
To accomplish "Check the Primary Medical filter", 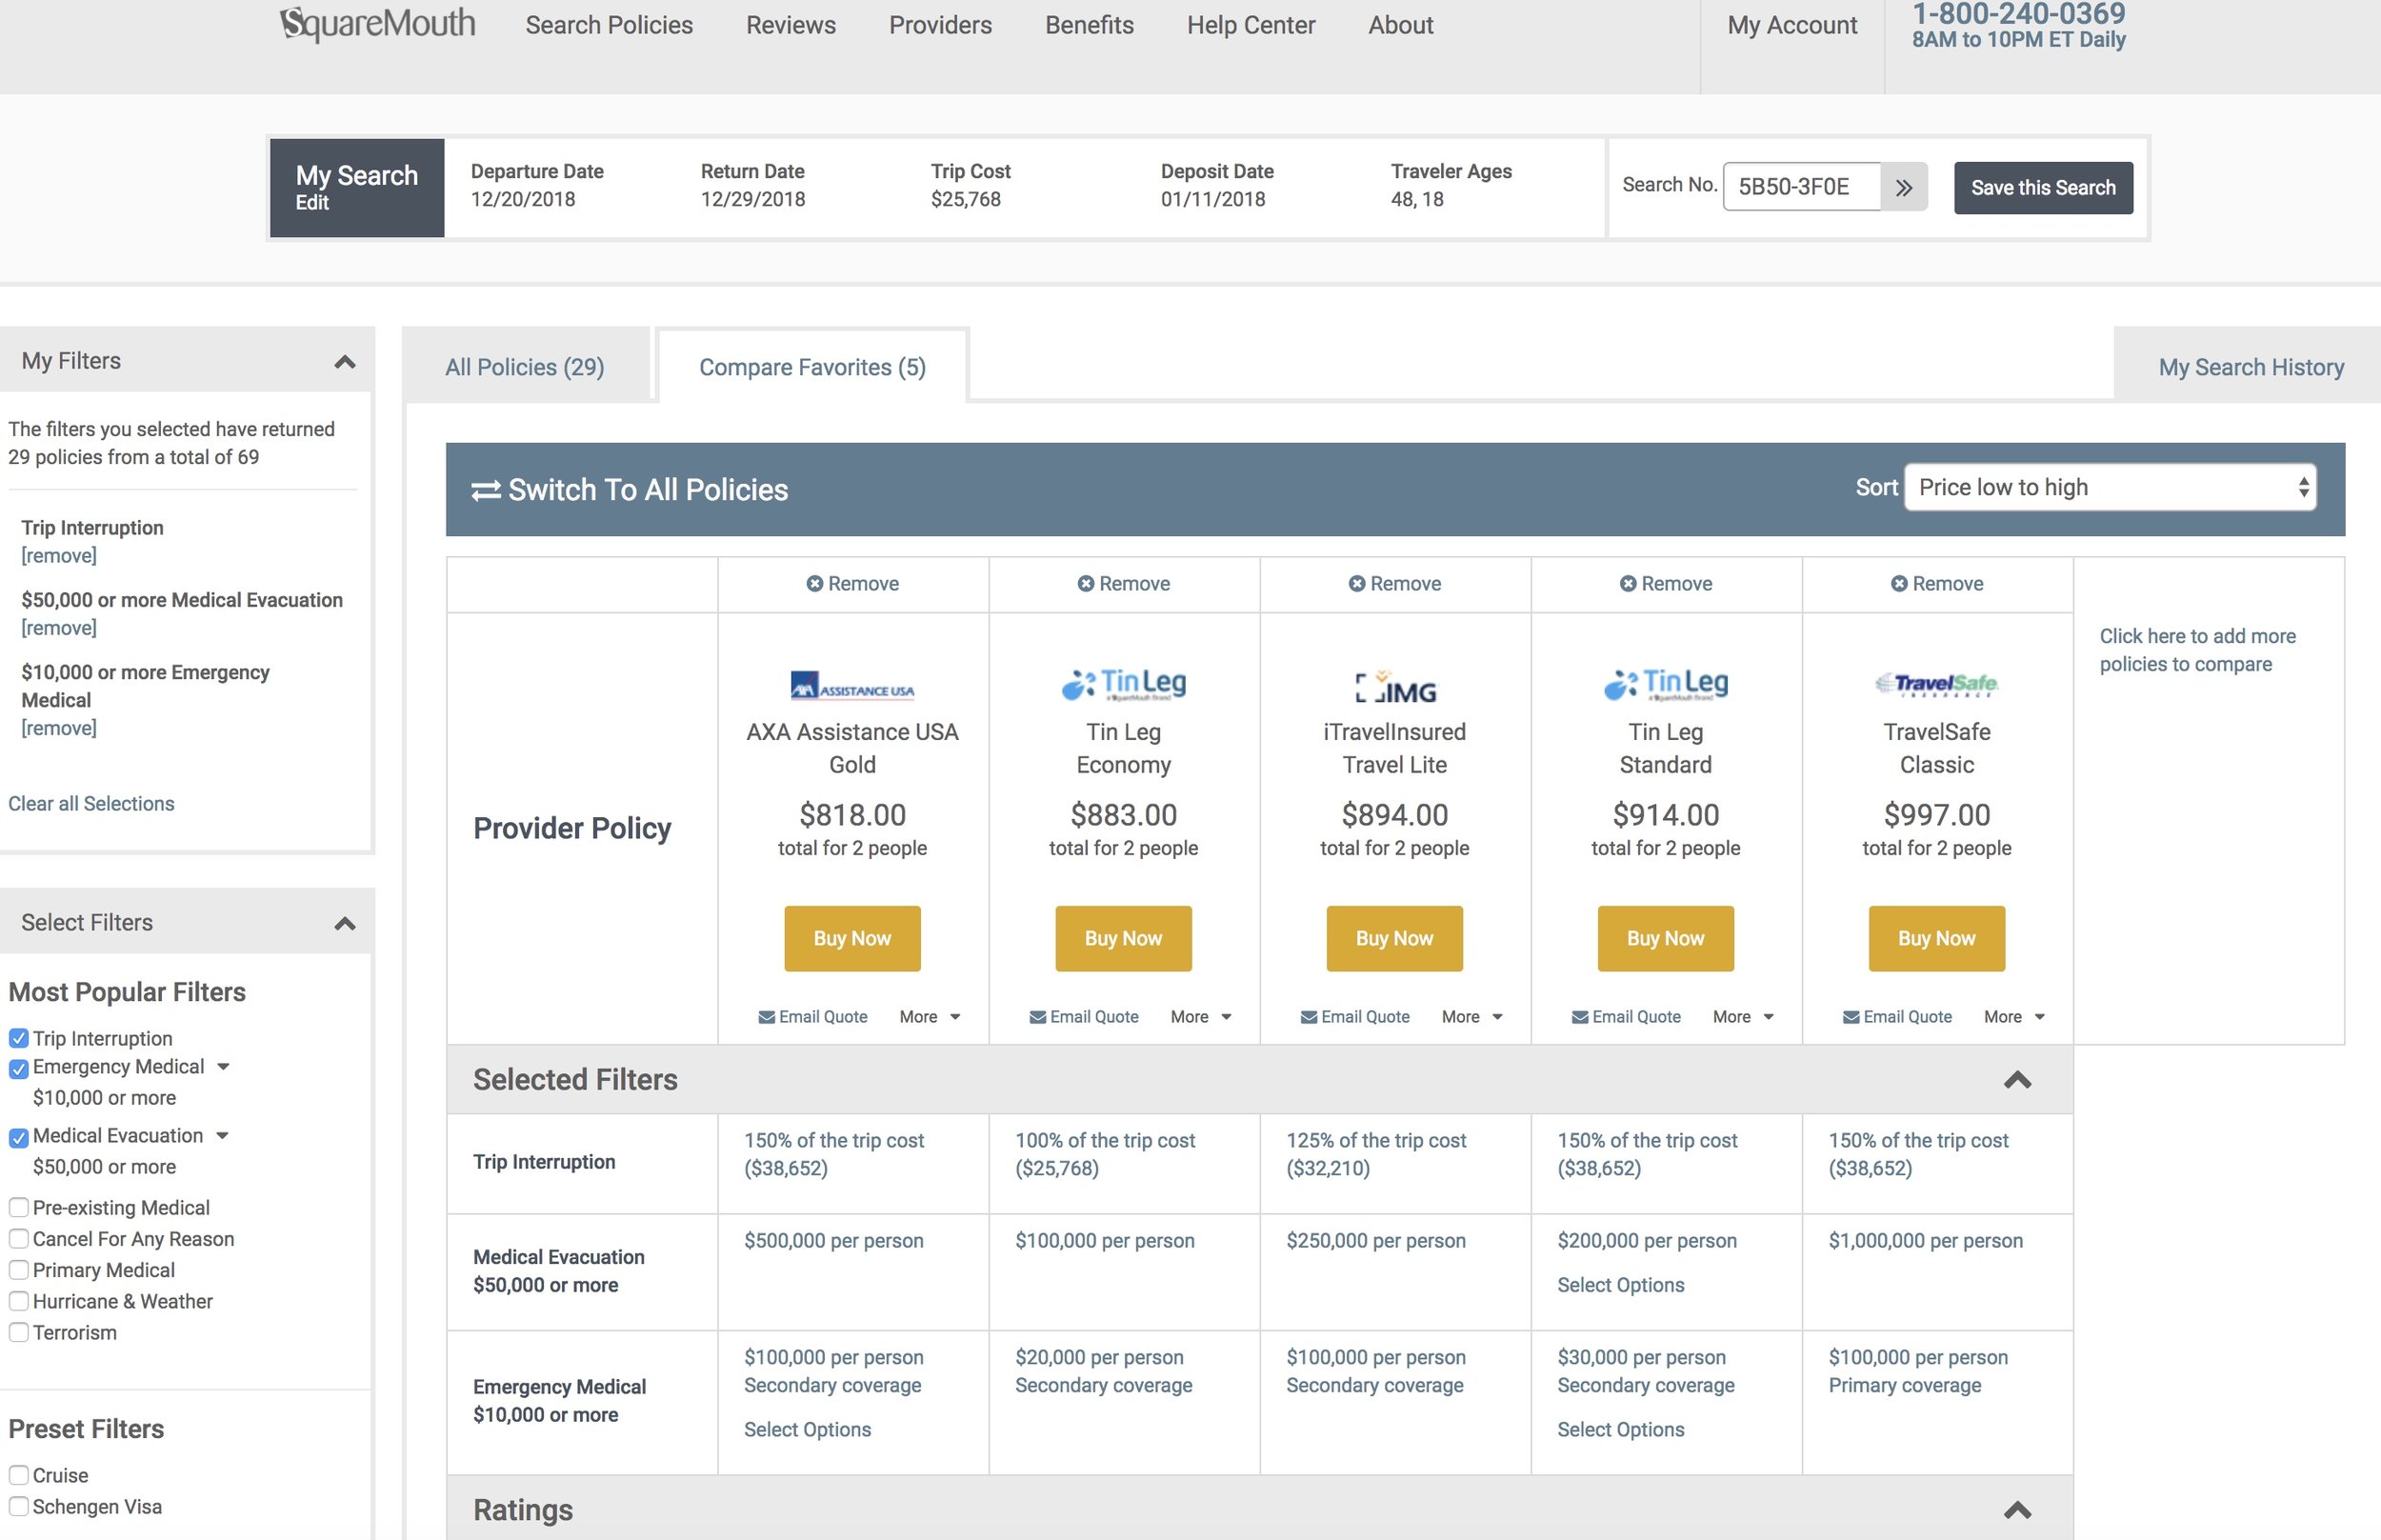I will (18, 1271).
